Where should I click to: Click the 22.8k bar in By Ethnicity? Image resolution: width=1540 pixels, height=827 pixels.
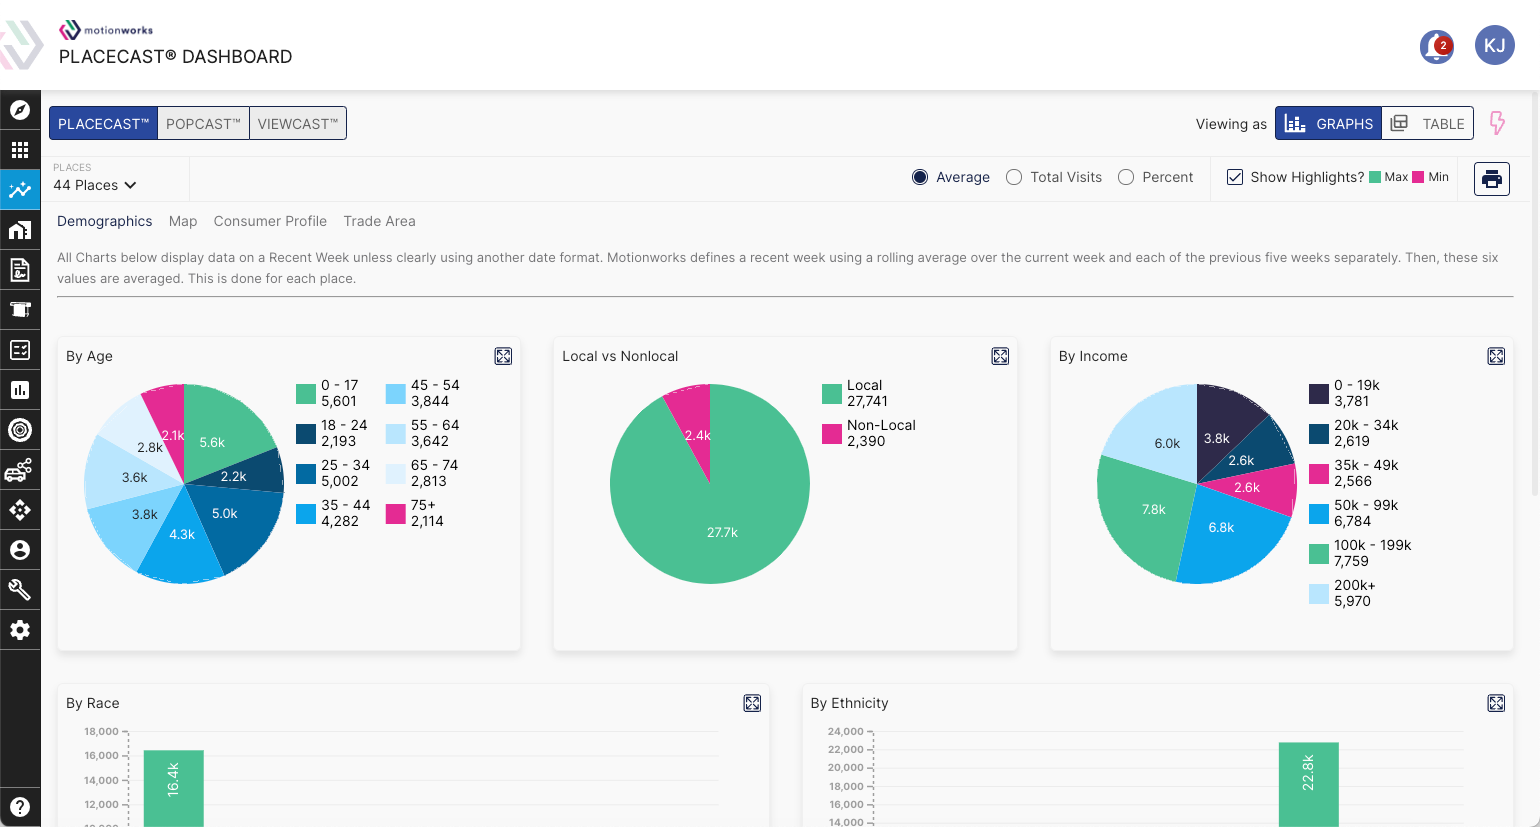click(x=1308, y=784)
